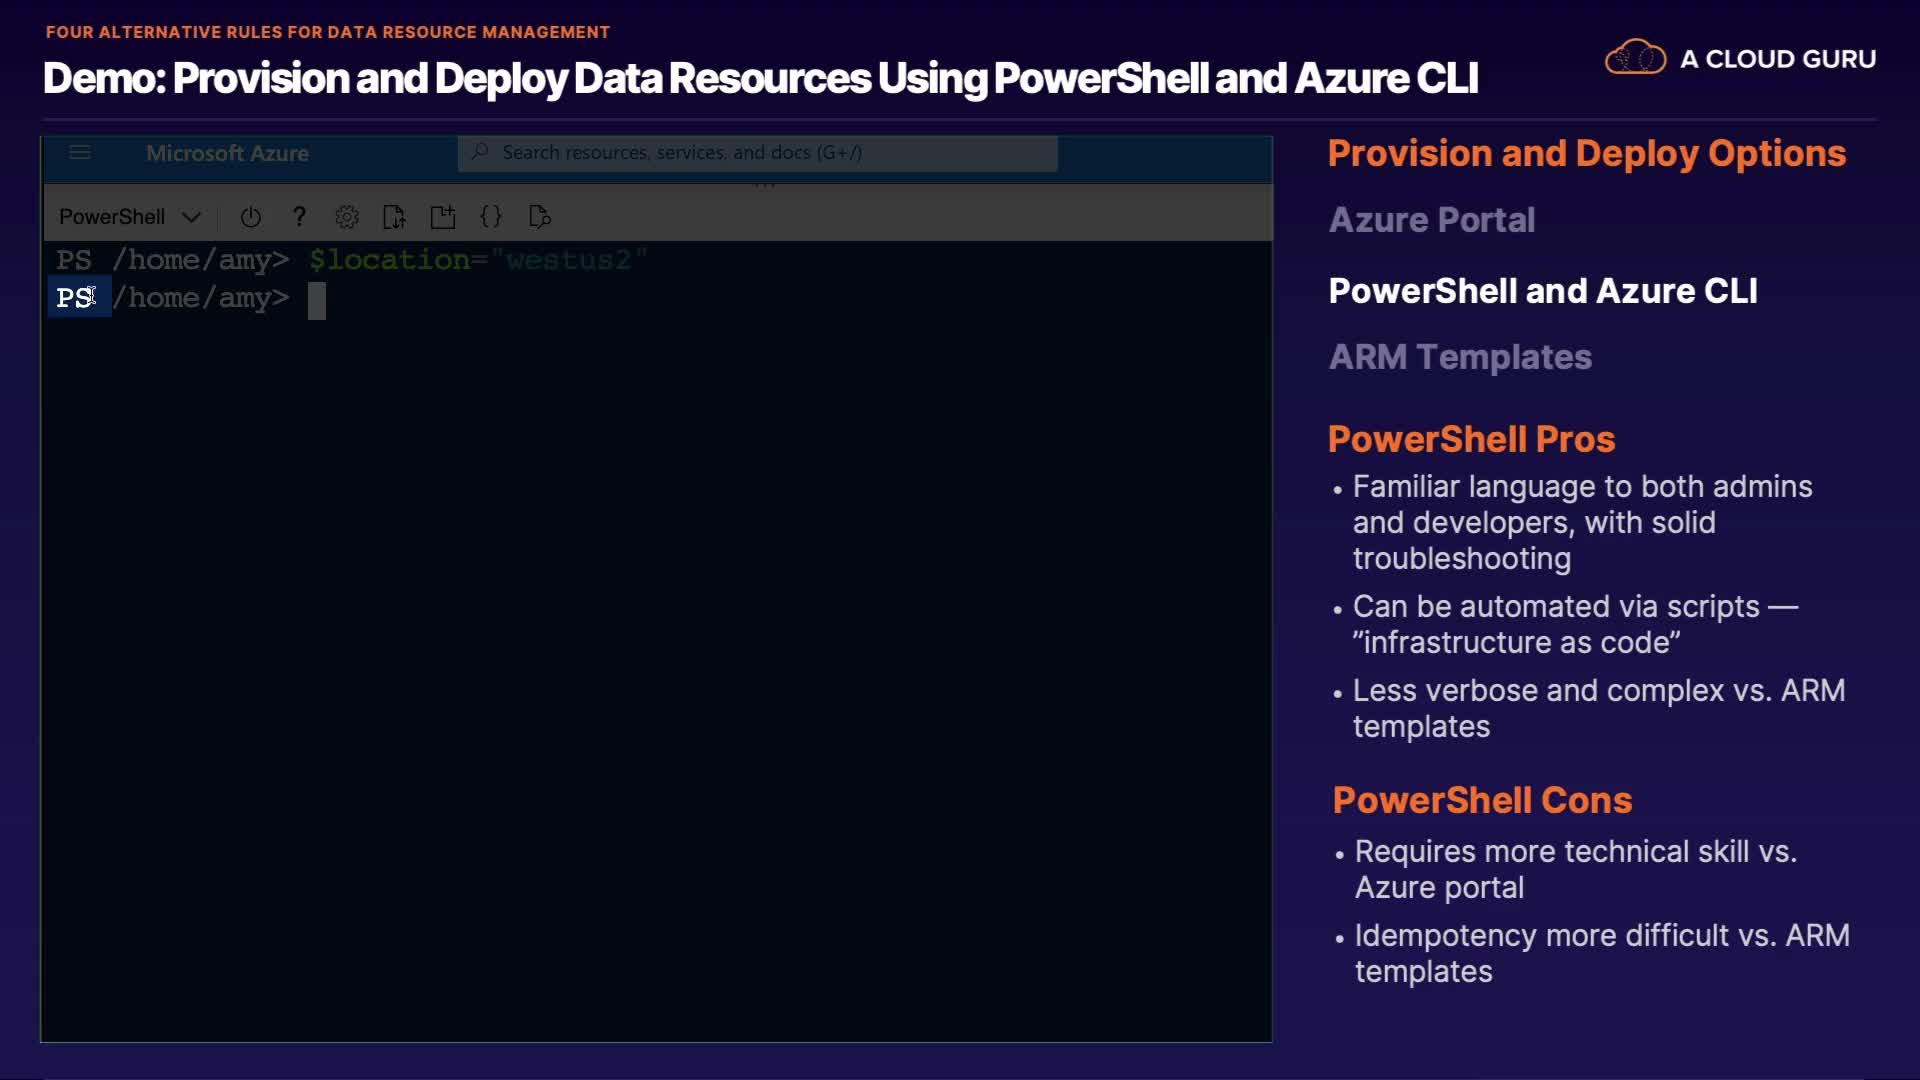Click the highlighted PS prompt text

tap(76, 298)
